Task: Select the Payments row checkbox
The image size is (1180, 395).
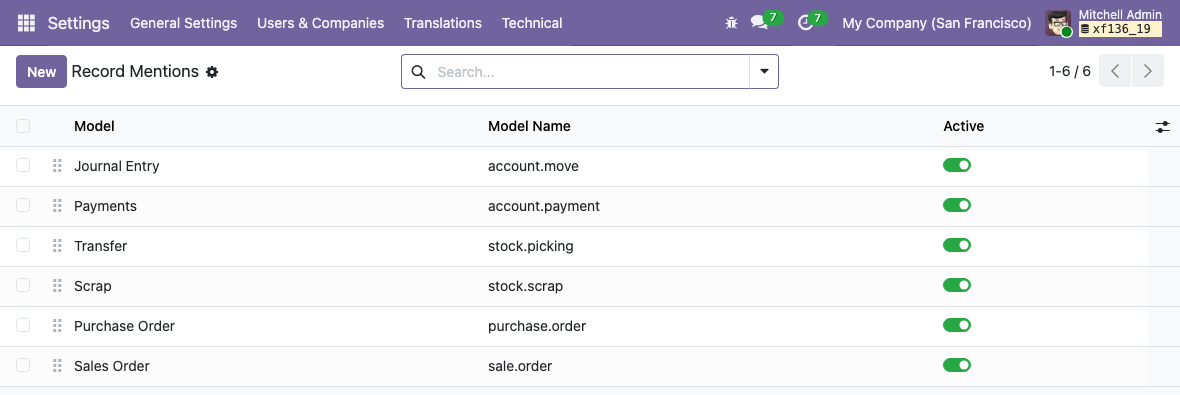Action: [23, 205]
